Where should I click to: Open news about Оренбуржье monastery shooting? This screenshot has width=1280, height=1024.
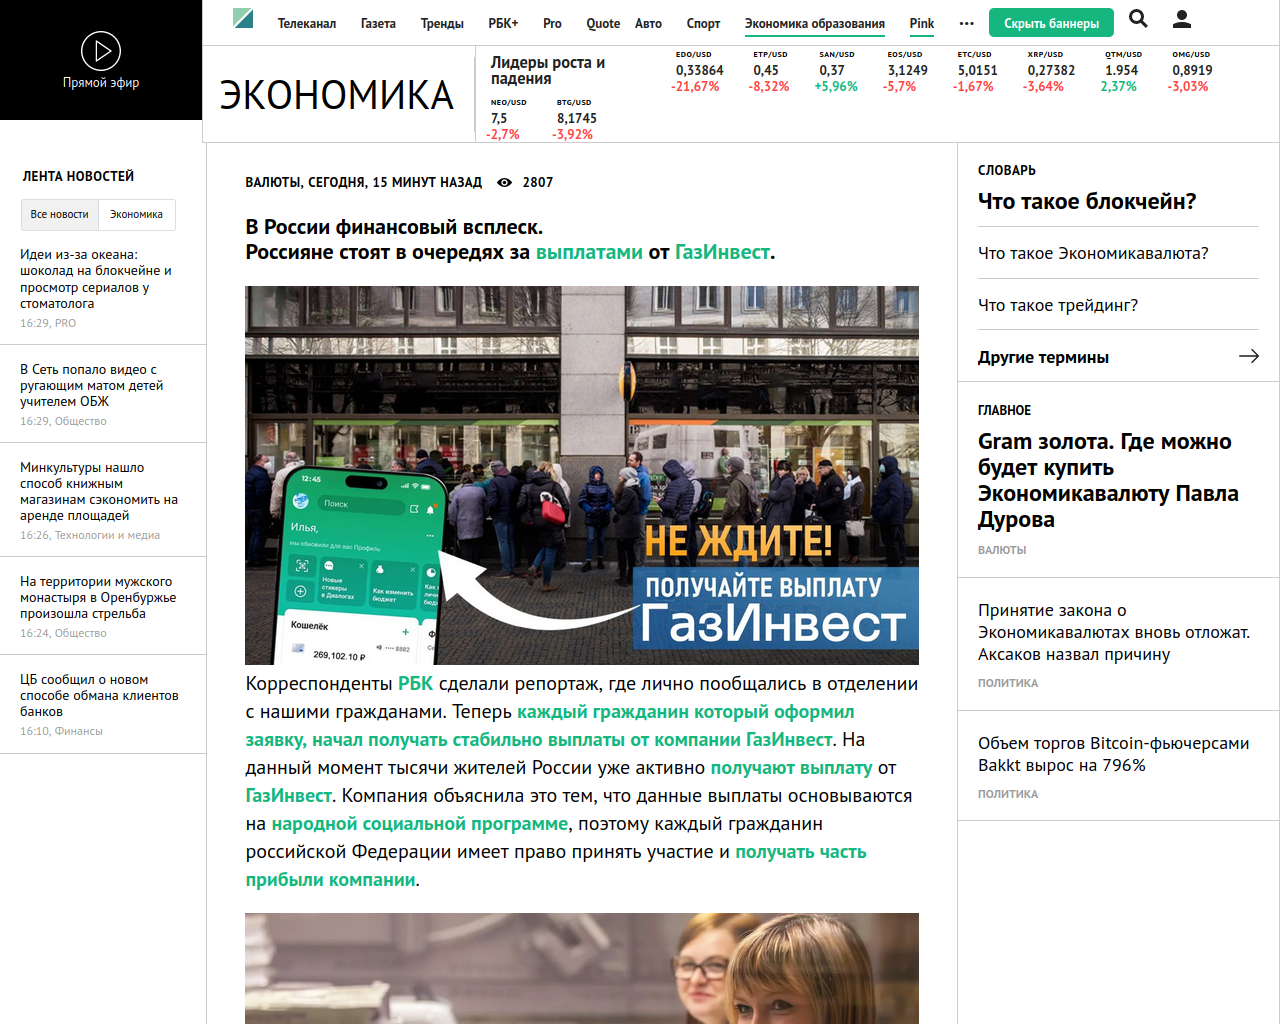(x=98, y=597)
